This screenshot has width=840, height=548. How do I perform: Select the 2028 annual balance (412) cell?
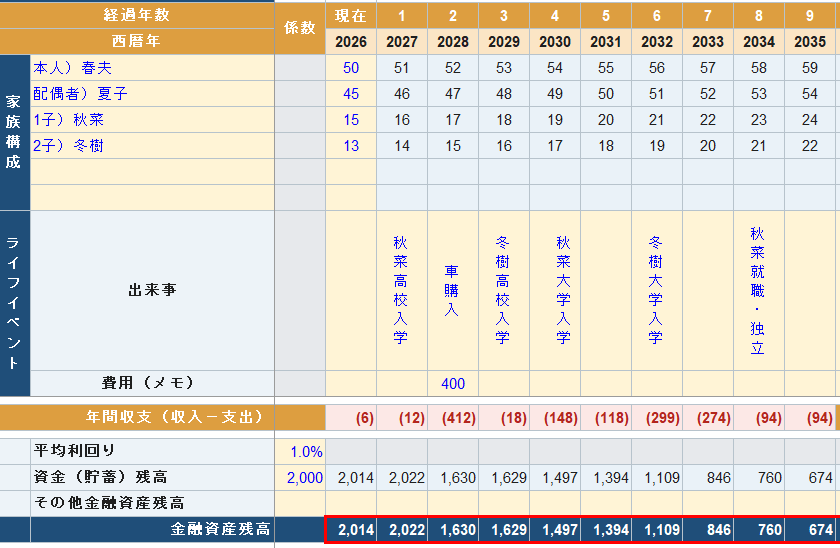453,418
